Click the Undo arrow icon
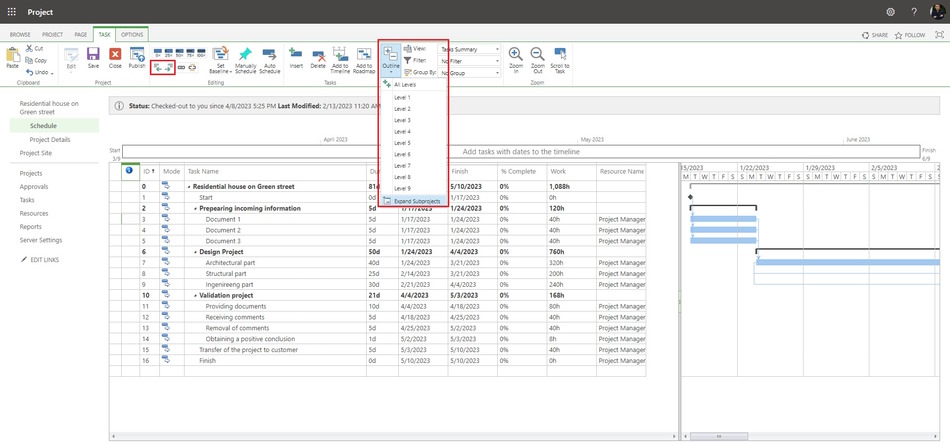The image size is (950, 444). point(29,72)
